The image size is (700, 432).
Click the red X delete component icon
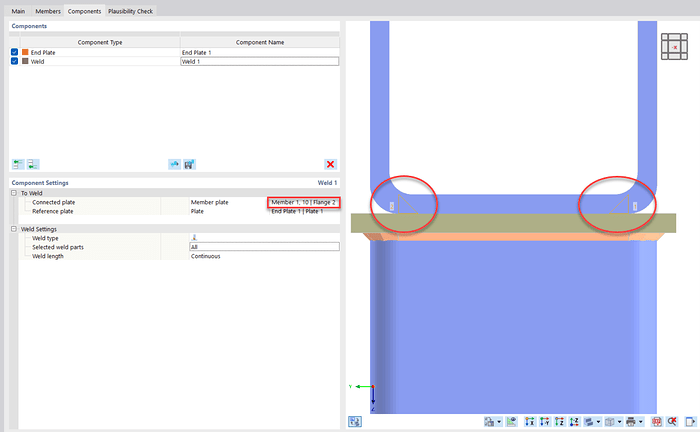[x=330, y=164]
